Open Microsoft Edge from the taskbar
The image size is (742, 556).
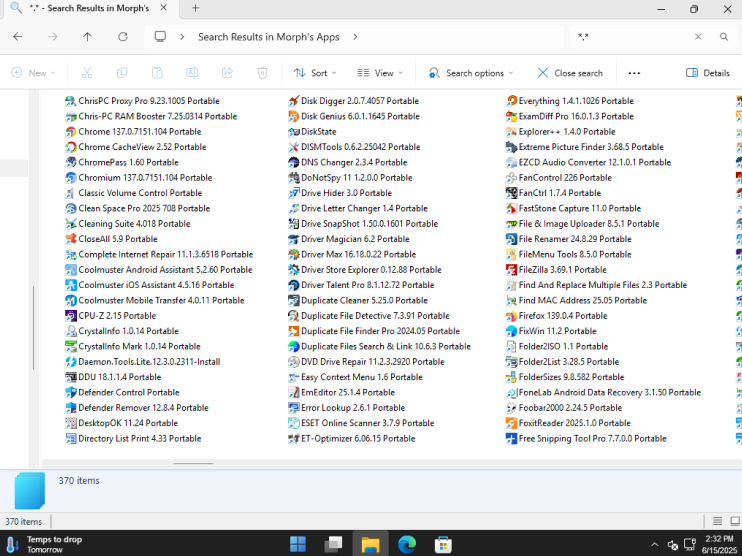pyautogui.click(x=406, y=544)
